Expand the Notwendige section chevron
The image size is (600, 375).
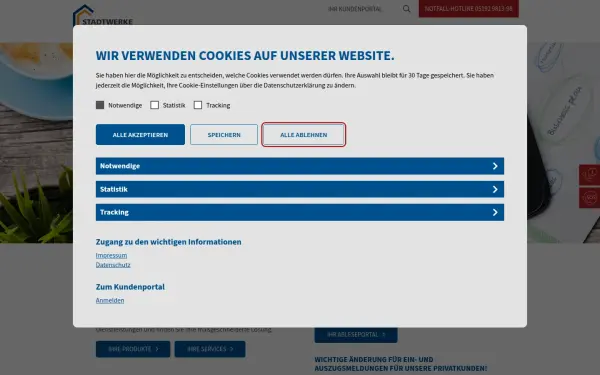tap(495, 166)
